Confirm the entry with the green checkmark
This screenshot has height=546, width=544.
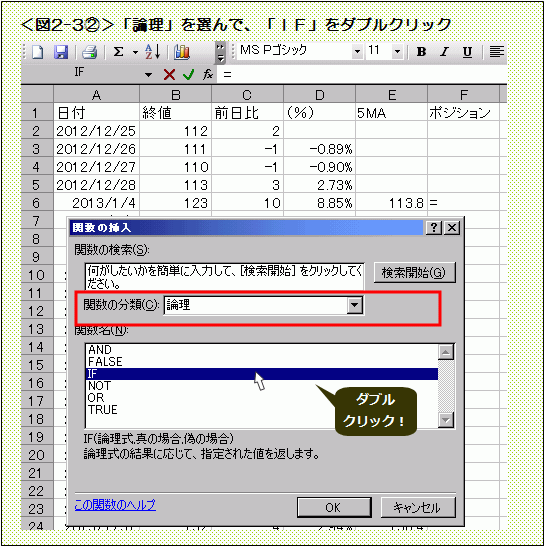coord(188,74)
